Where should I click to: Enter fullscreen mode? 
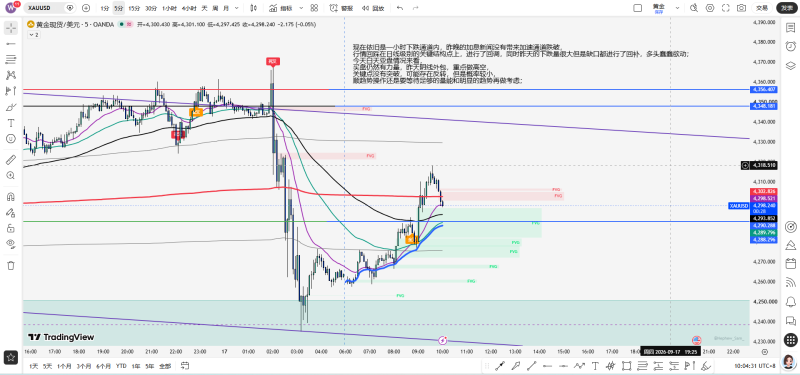tap(726, 8)
